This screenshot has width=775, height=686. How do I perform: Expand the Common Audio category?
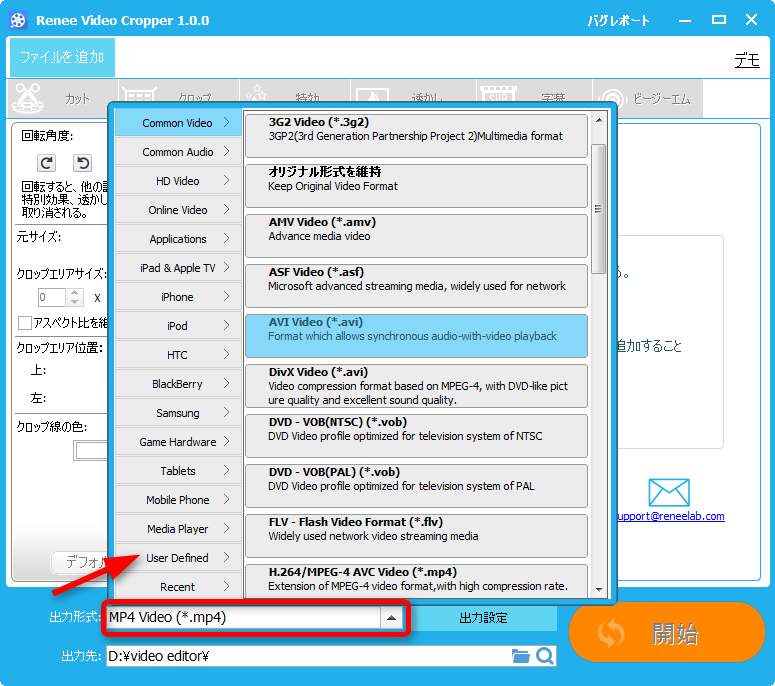tap(178, 152)
